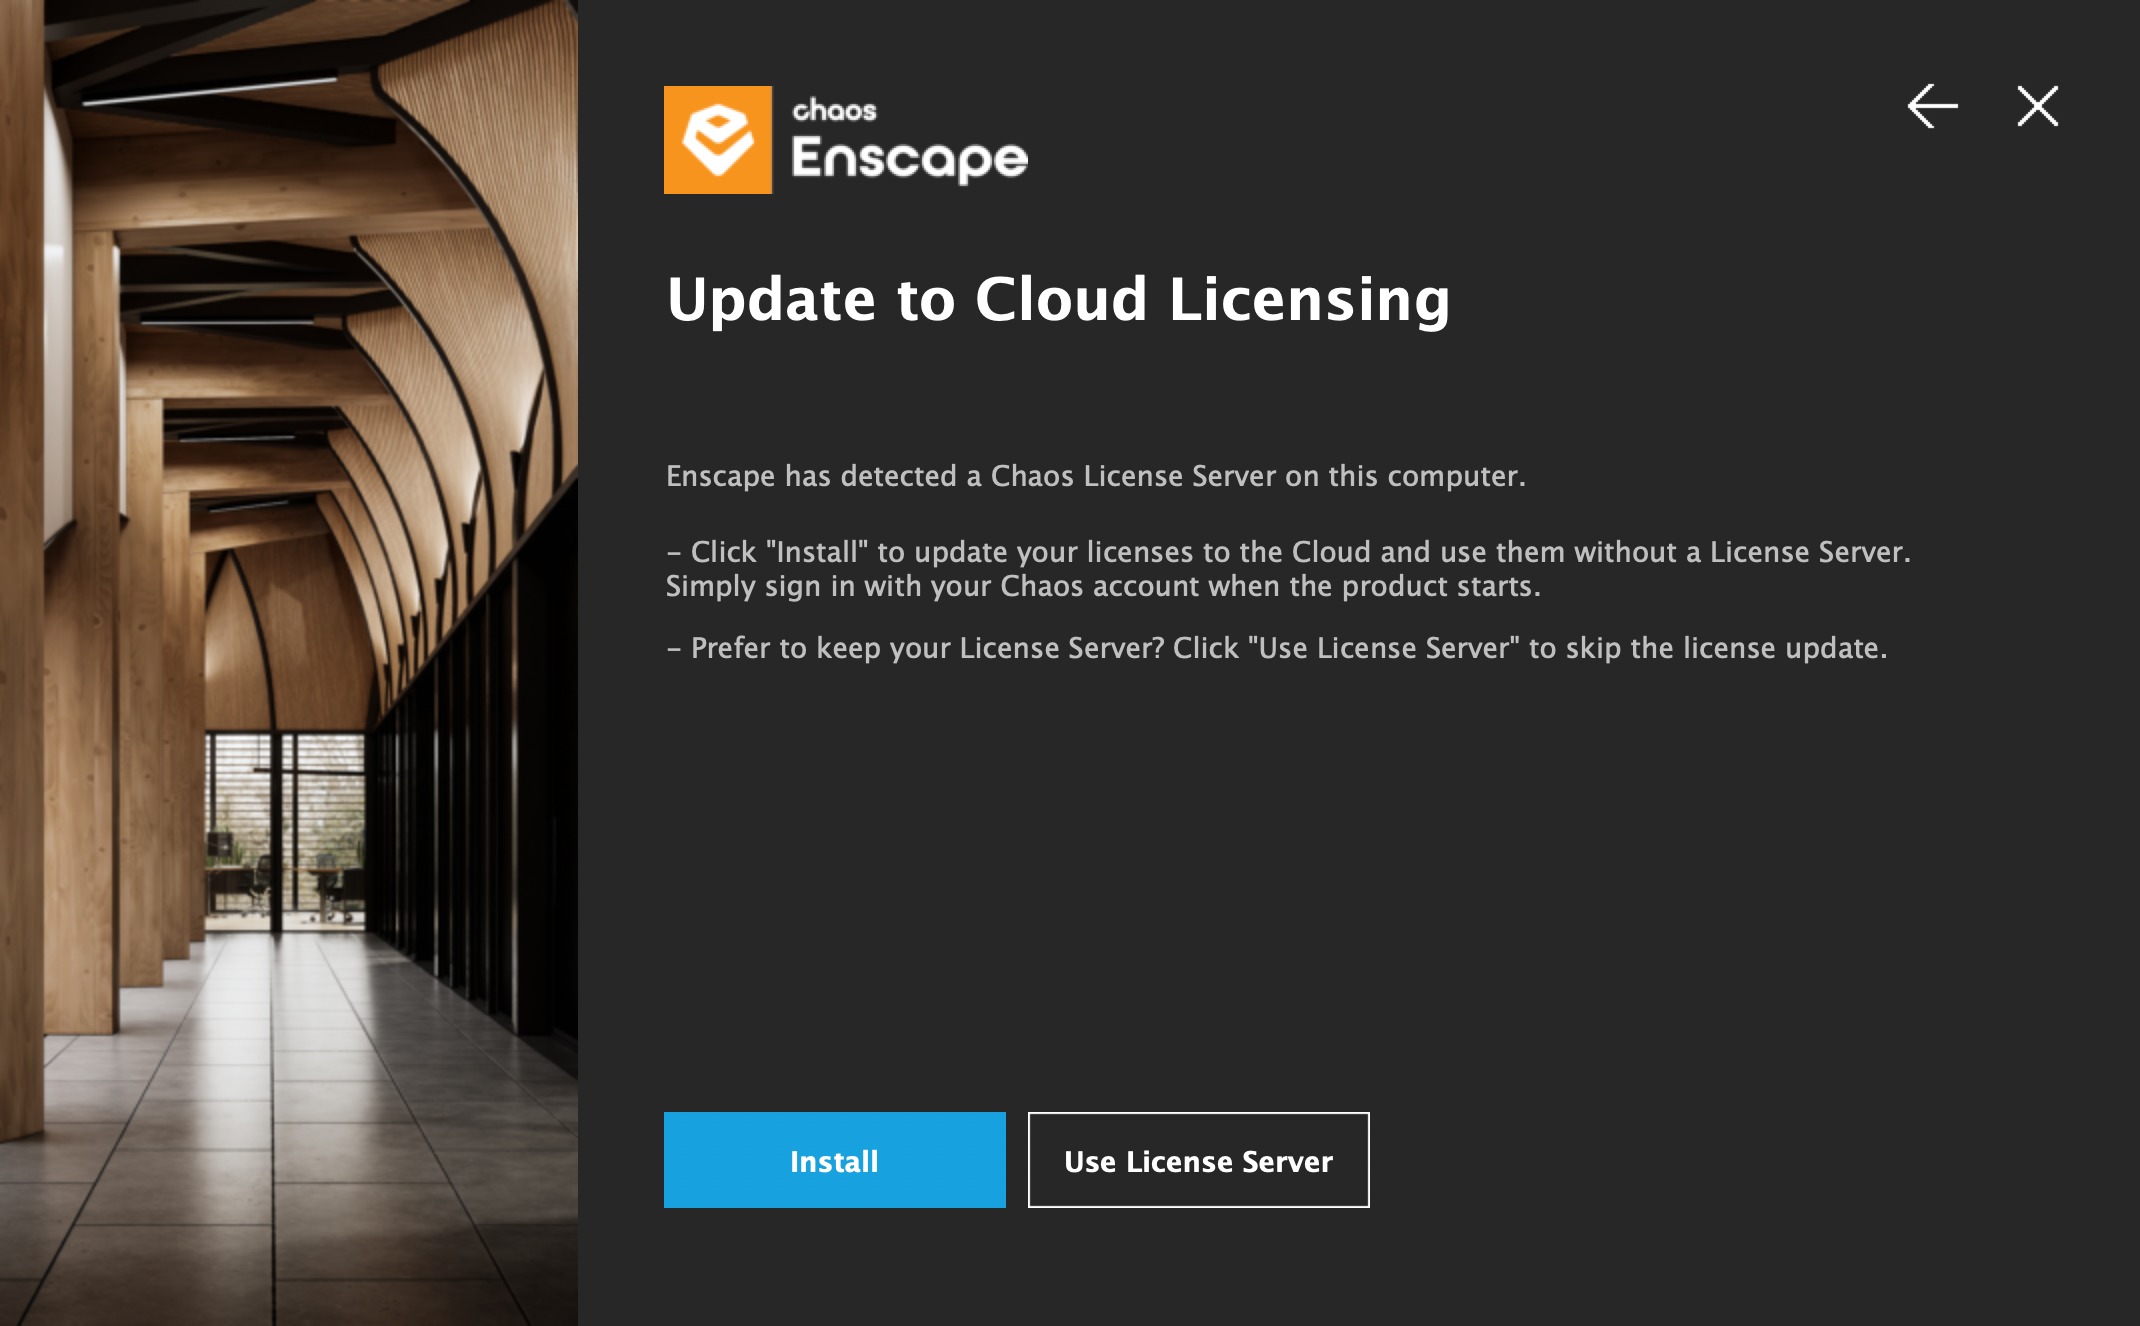Click the ceiling light strip in the render

pos(209,92)
